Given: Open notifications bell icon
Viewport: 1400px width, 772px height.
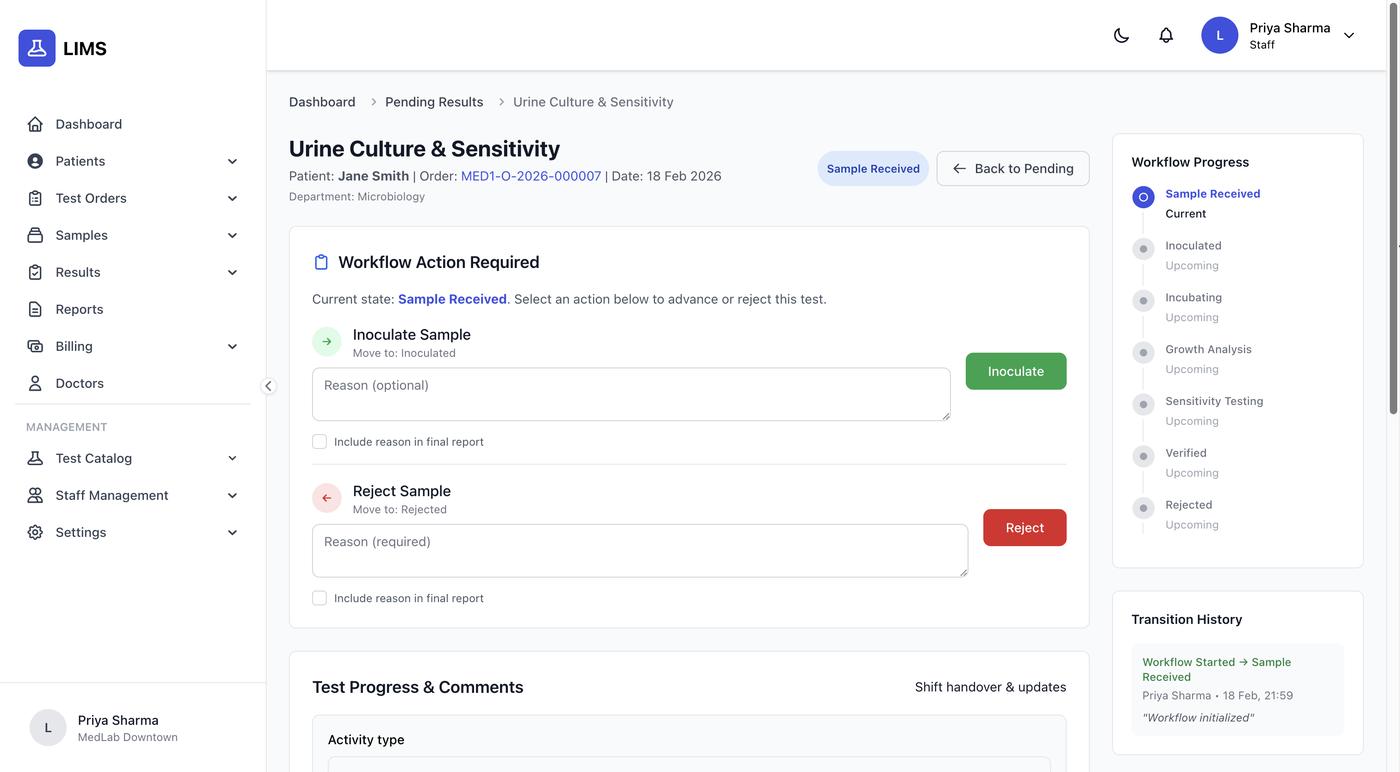Looking at the screenshot, I should (x=1166, y=35).
